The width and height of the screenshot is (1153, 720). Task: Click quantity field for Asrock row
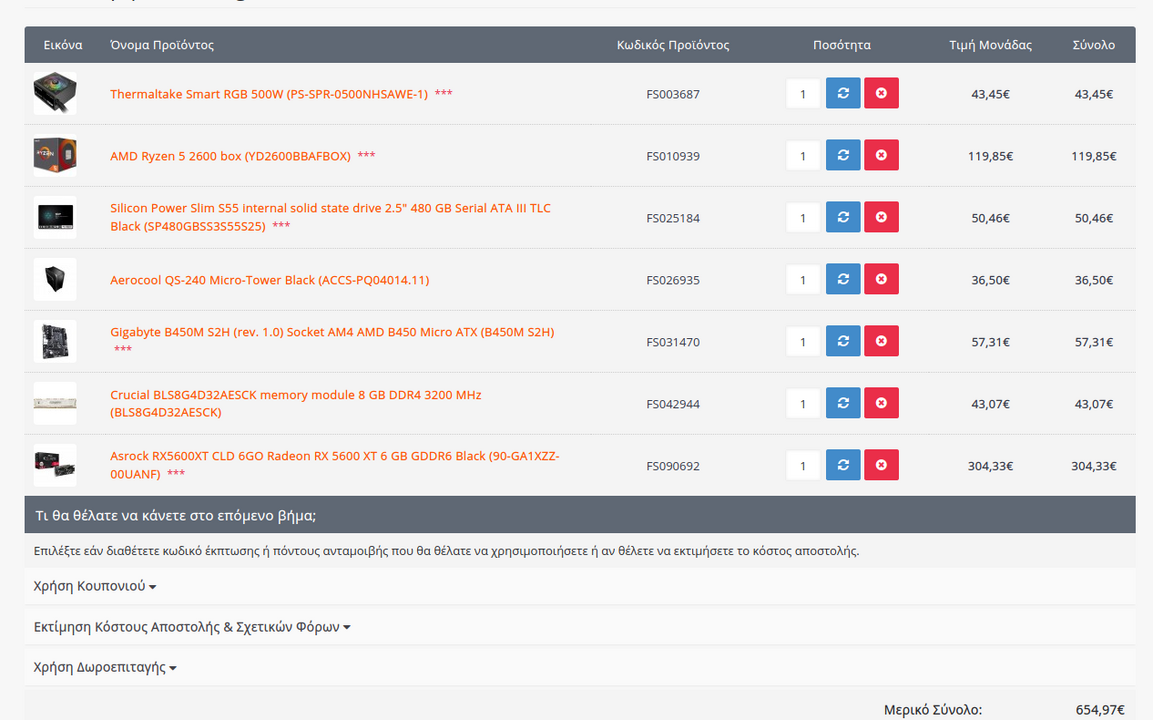coord(803,465)
